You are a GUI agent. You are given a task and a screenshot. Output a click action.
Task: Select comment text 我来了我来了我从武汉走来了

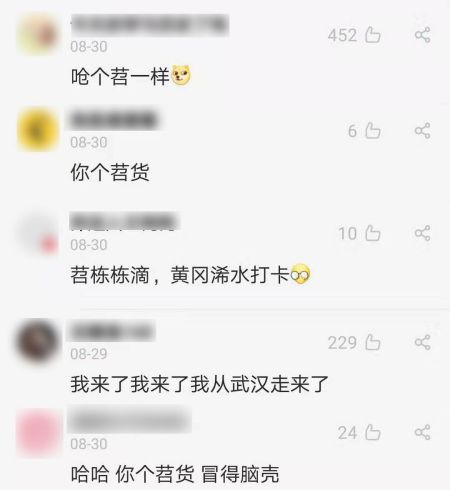199,384
